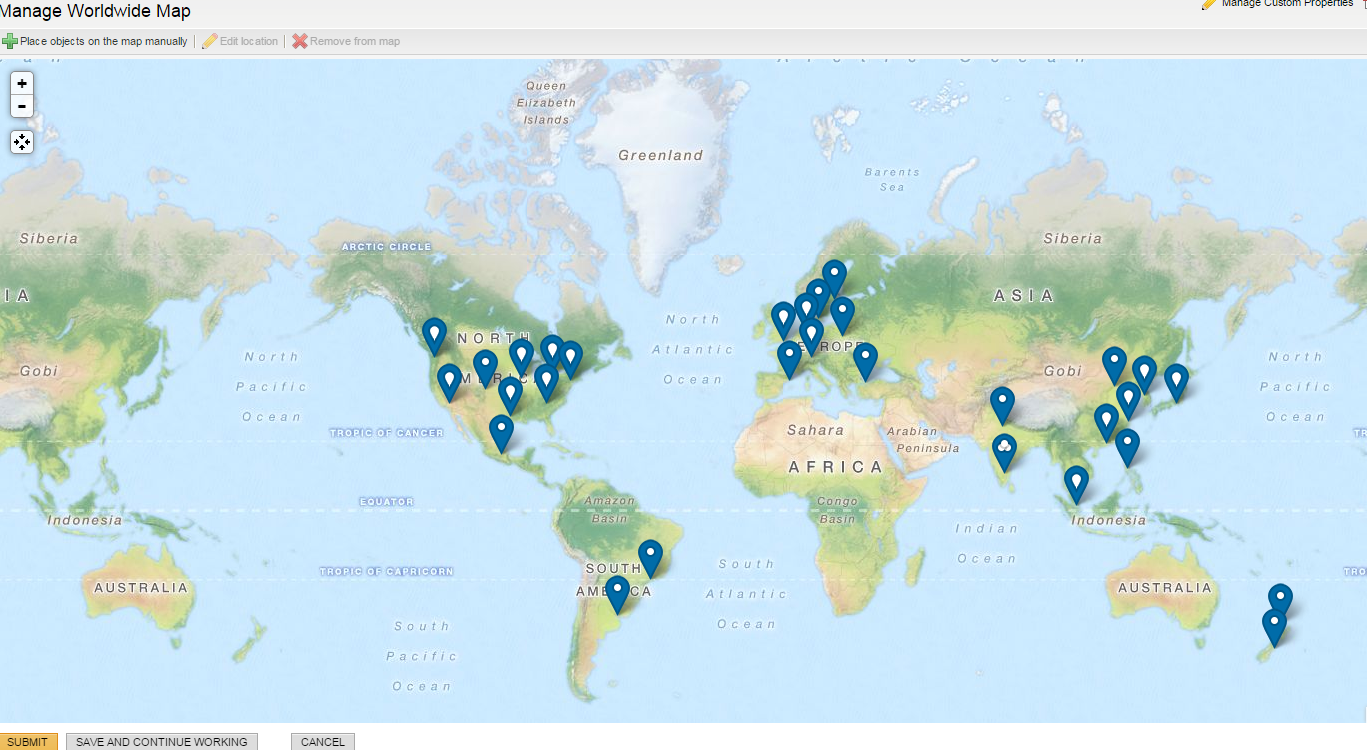Click the Brazil map pin
1367x750 pixels.
(x=651, y=559)
